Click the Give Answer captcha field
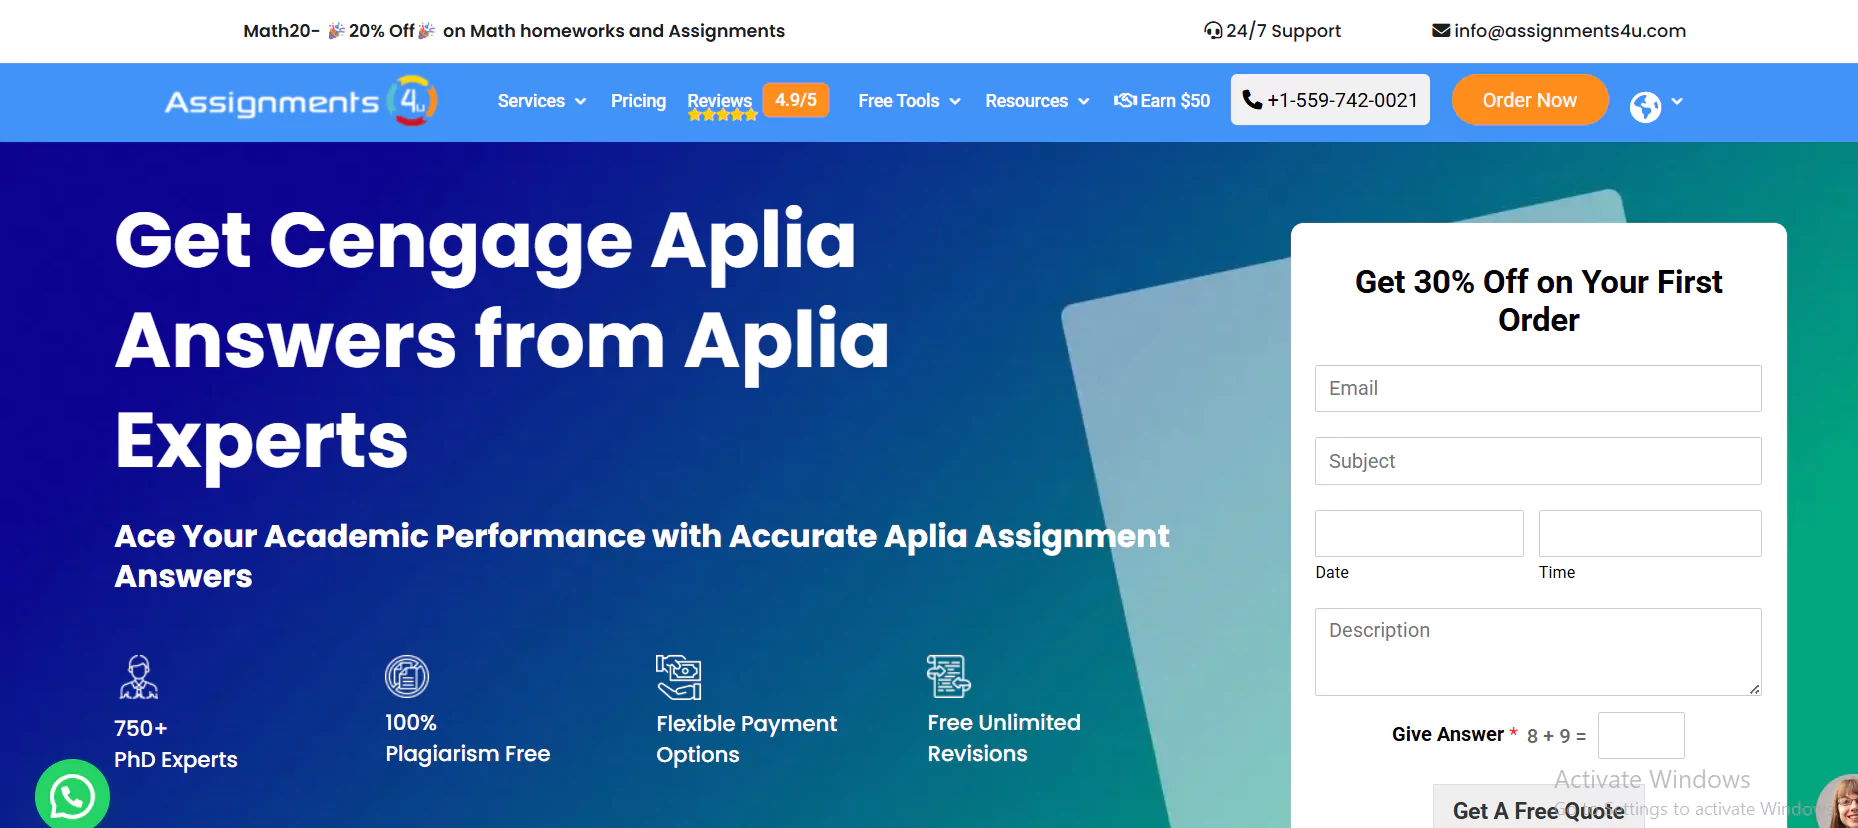Screen dimensions: 1858x828 tap(1640, 736)
